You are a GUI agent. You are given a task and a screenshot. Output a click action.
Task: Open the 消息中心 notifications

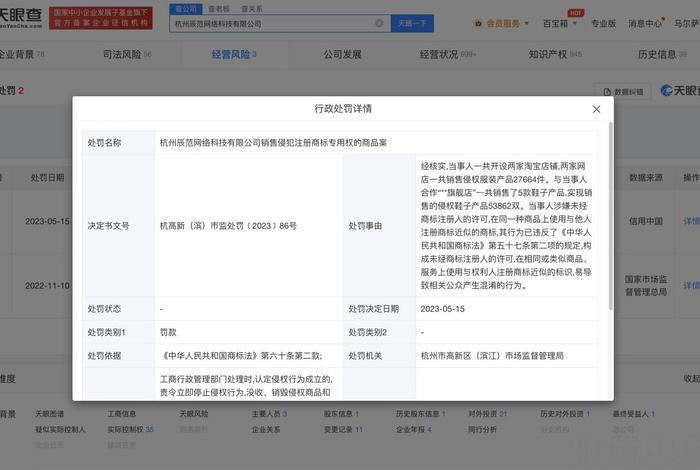645,24
